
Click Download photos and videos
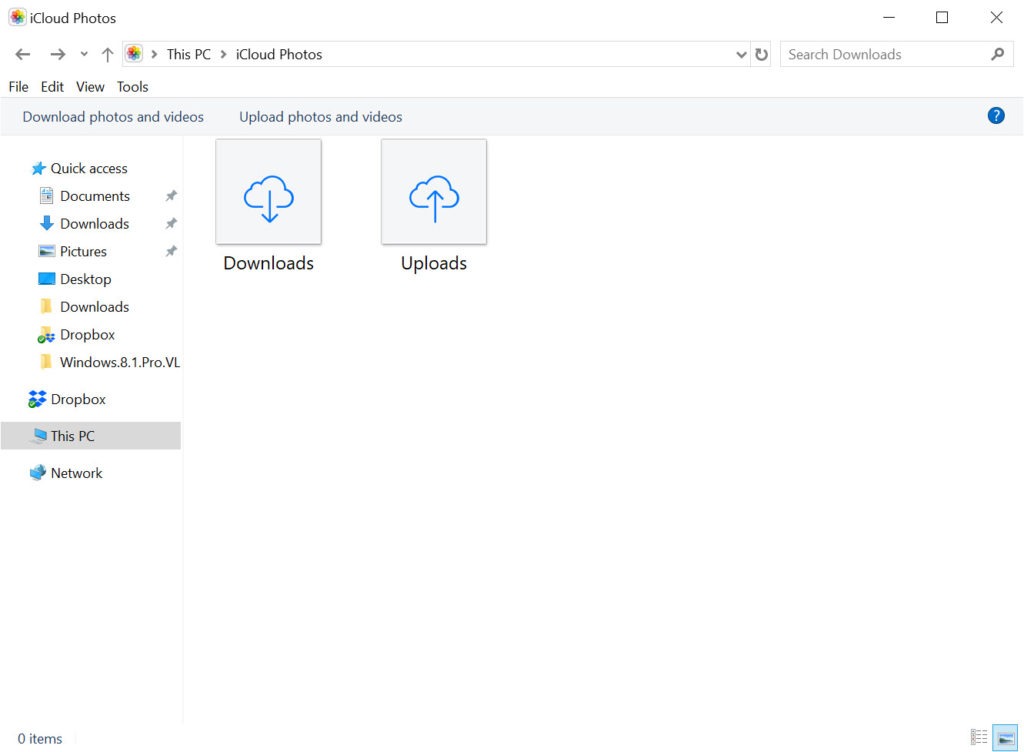113,117
